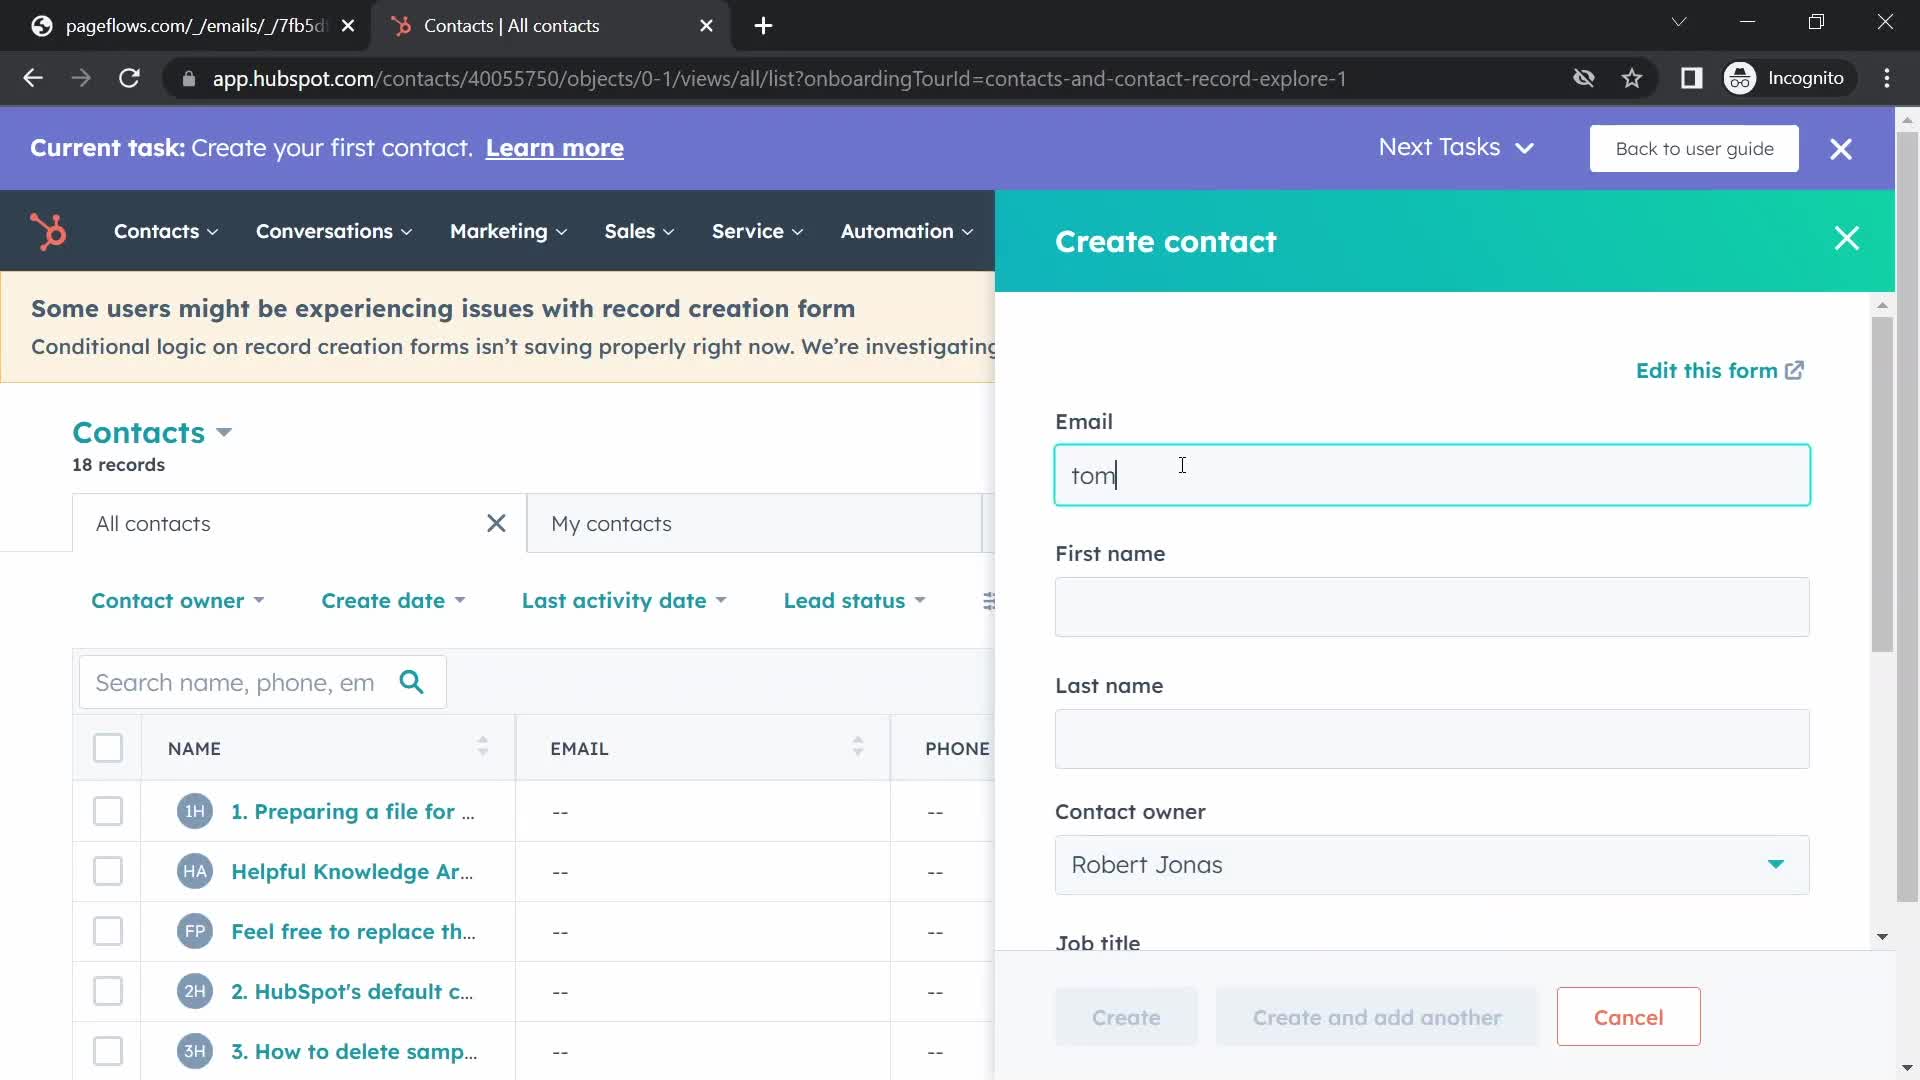1920x1080 pixels.
Task: Open the Marketing navigation menu
Action: tap(497, 231)
